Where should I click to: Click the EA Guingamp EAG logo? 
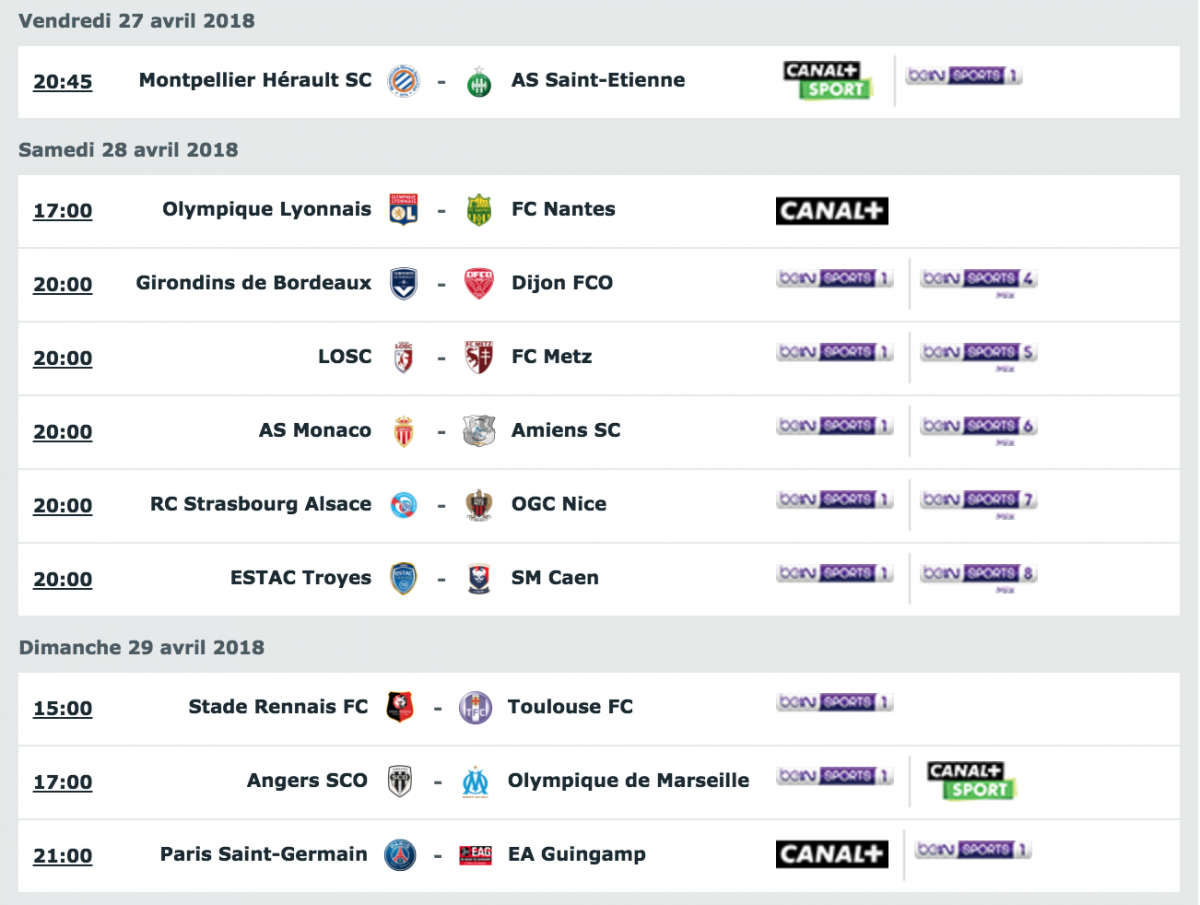[475, 855]
